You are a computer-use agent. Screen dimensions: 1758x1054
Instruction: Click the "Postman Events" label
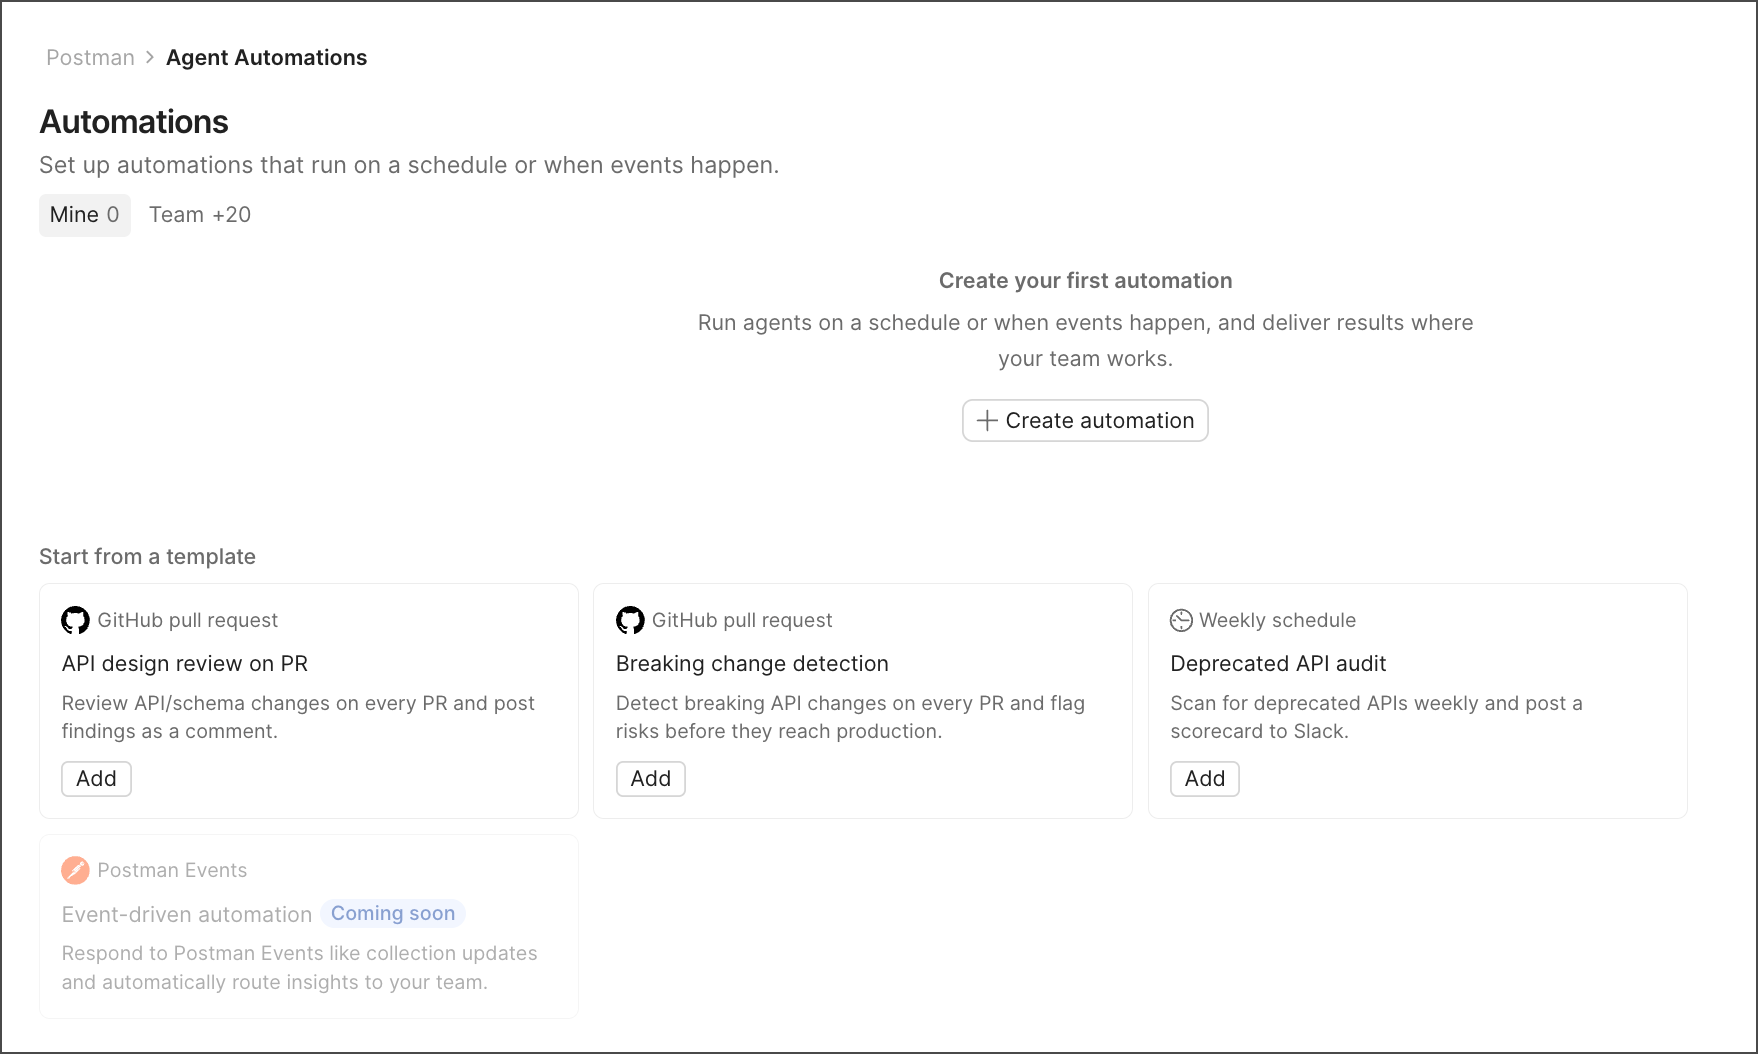pos(172,870)
